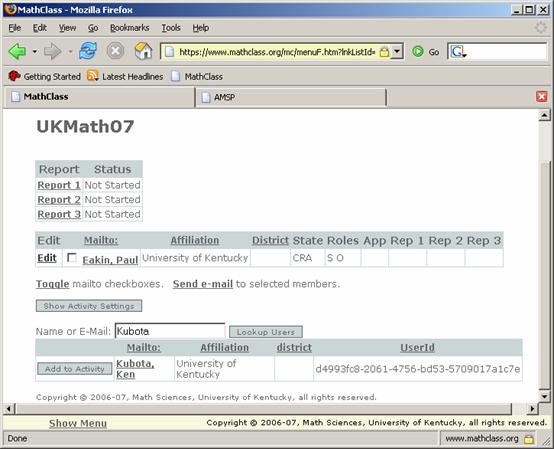Open the Tools menu

point(171,28)
